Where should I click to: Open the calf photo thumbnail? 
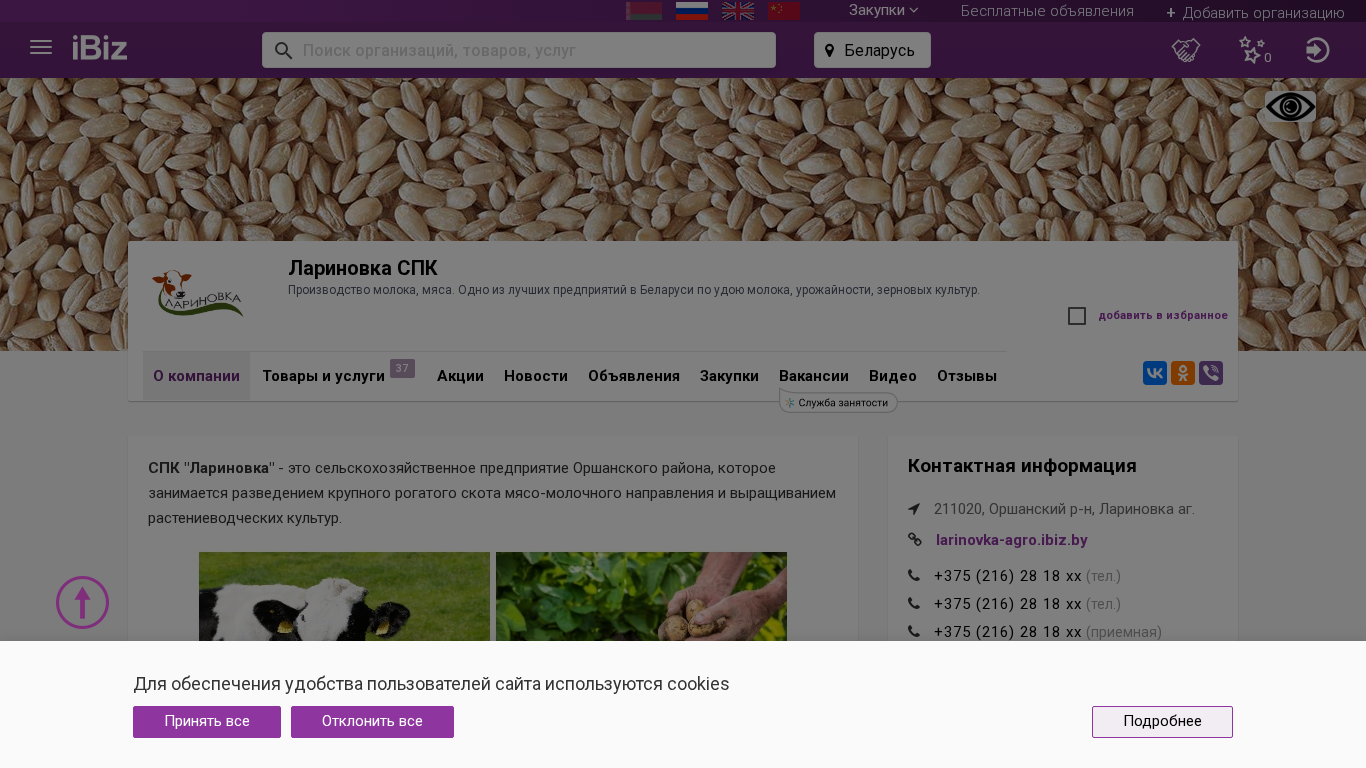coord(344,597)
